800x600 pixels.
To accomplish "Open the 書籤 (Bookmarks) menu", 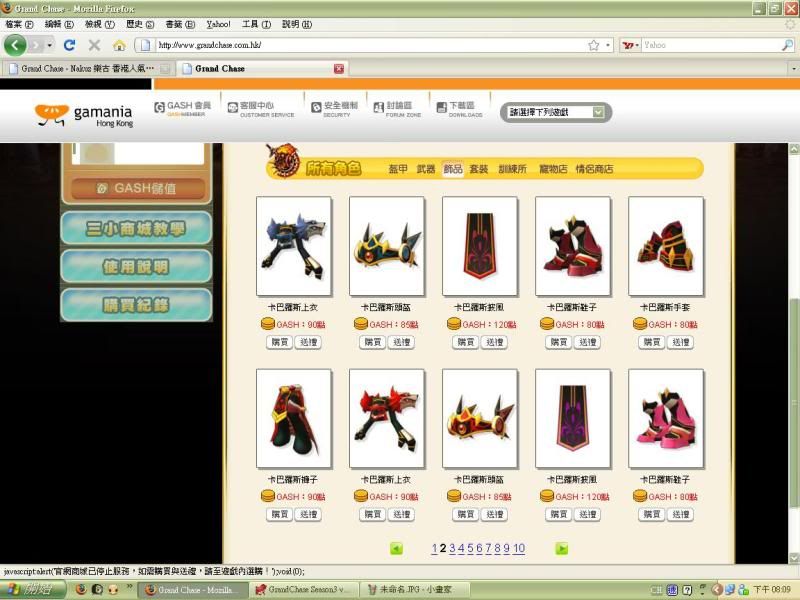I will 180,24.
